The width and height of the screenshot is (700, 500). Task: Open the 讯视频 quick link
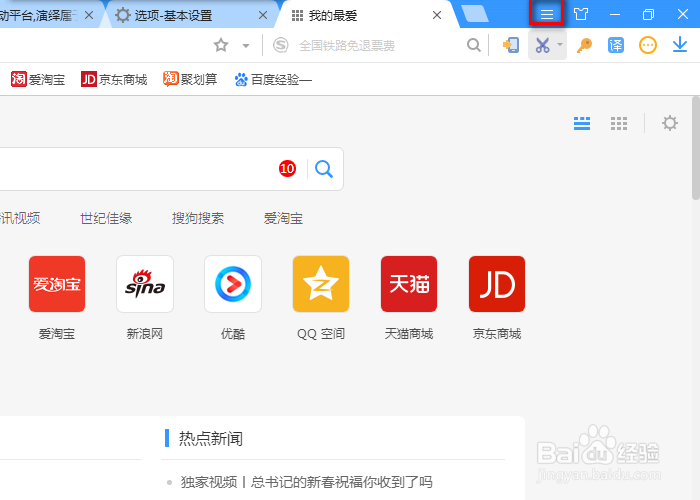pos(20,218)
